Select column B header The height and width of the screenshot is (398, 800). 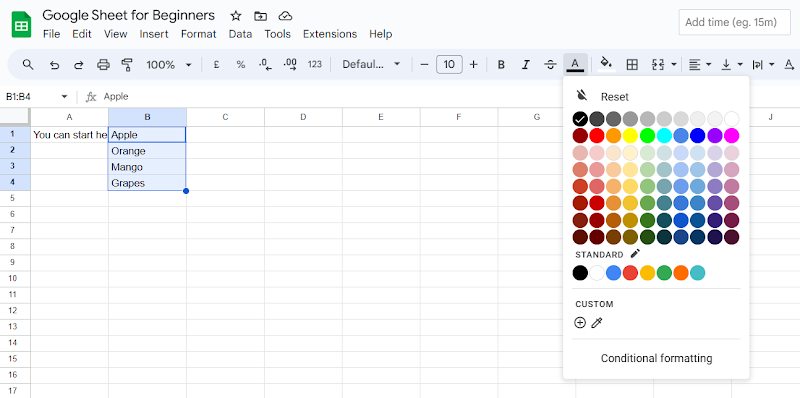click(x=147, y=117)
